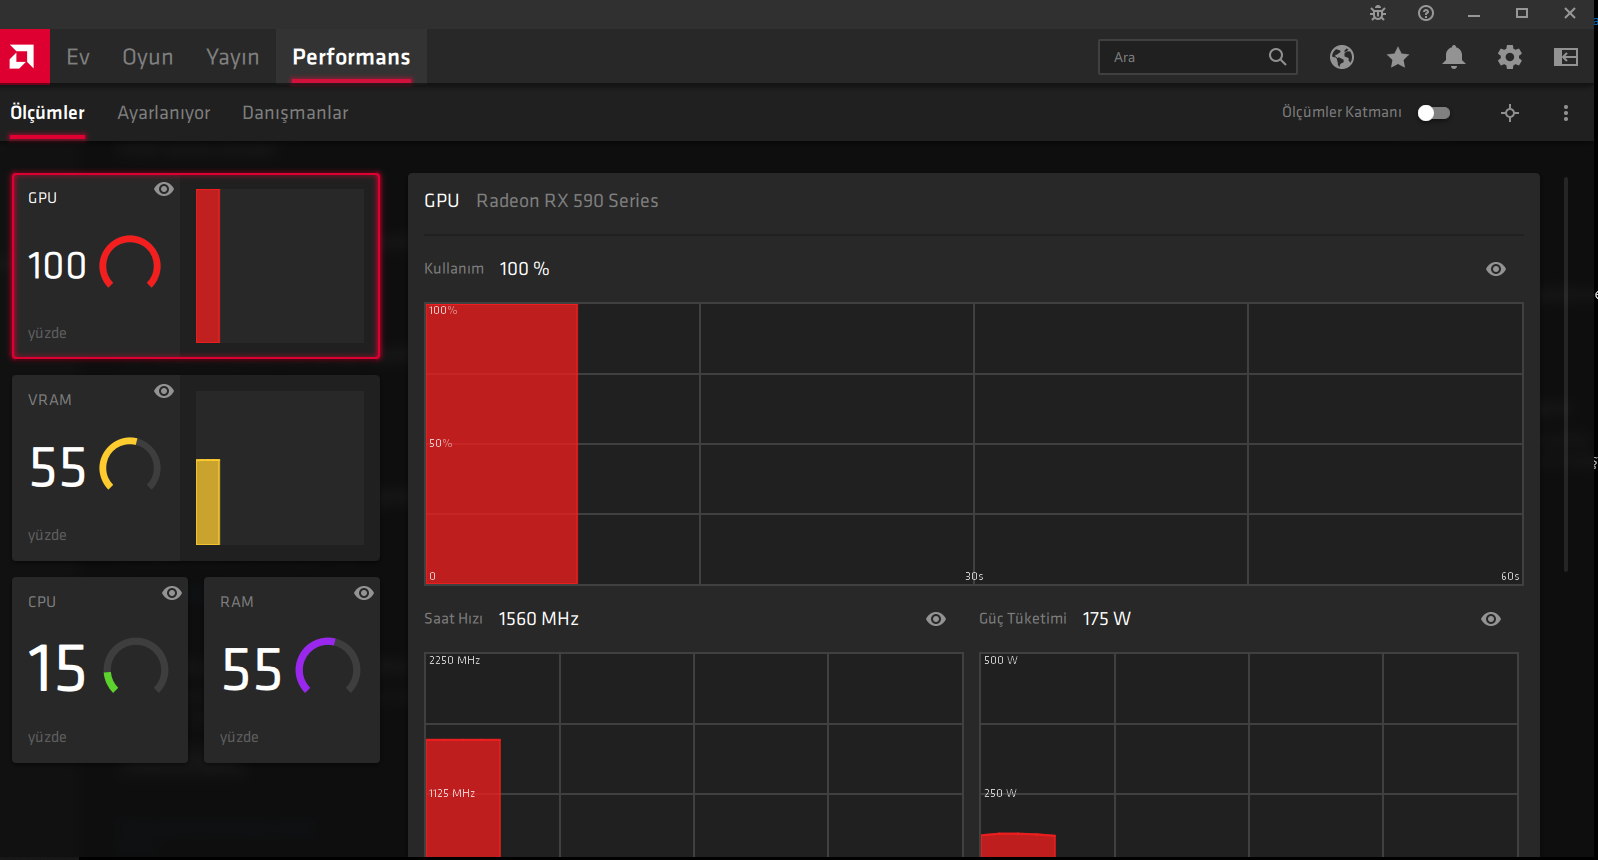Click the 175 W power value

coord(1107,619)
